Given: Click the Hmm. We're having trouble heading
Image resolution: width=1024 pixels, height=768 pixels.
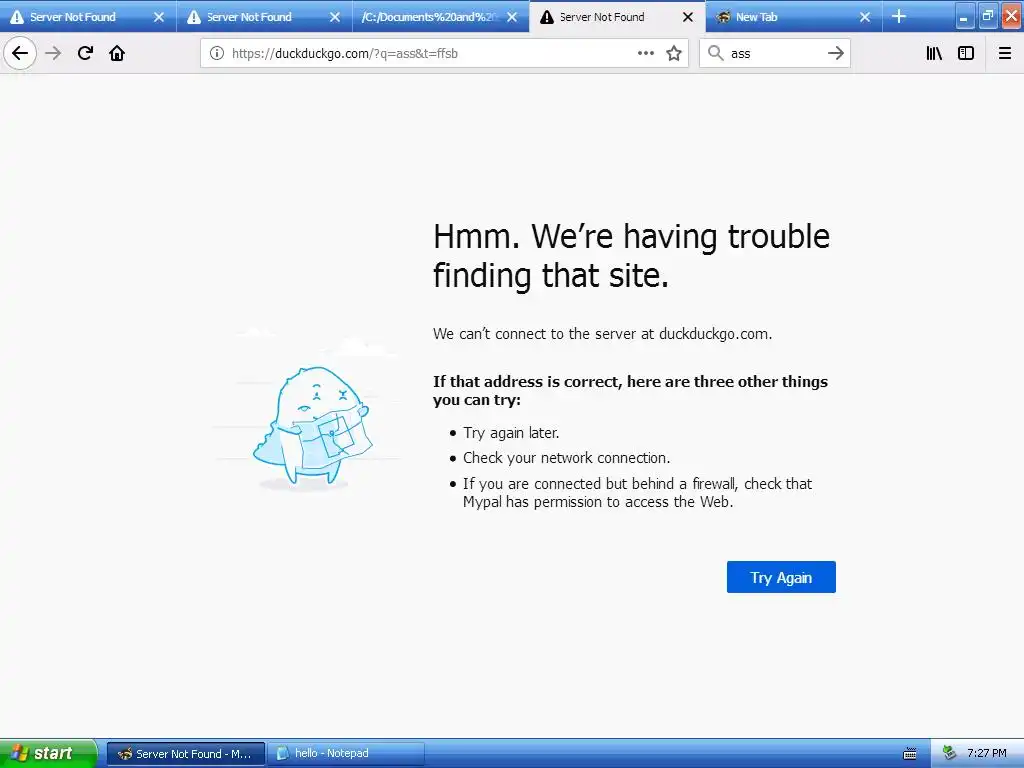Looking at the screenshot, I should coord(631,255).
